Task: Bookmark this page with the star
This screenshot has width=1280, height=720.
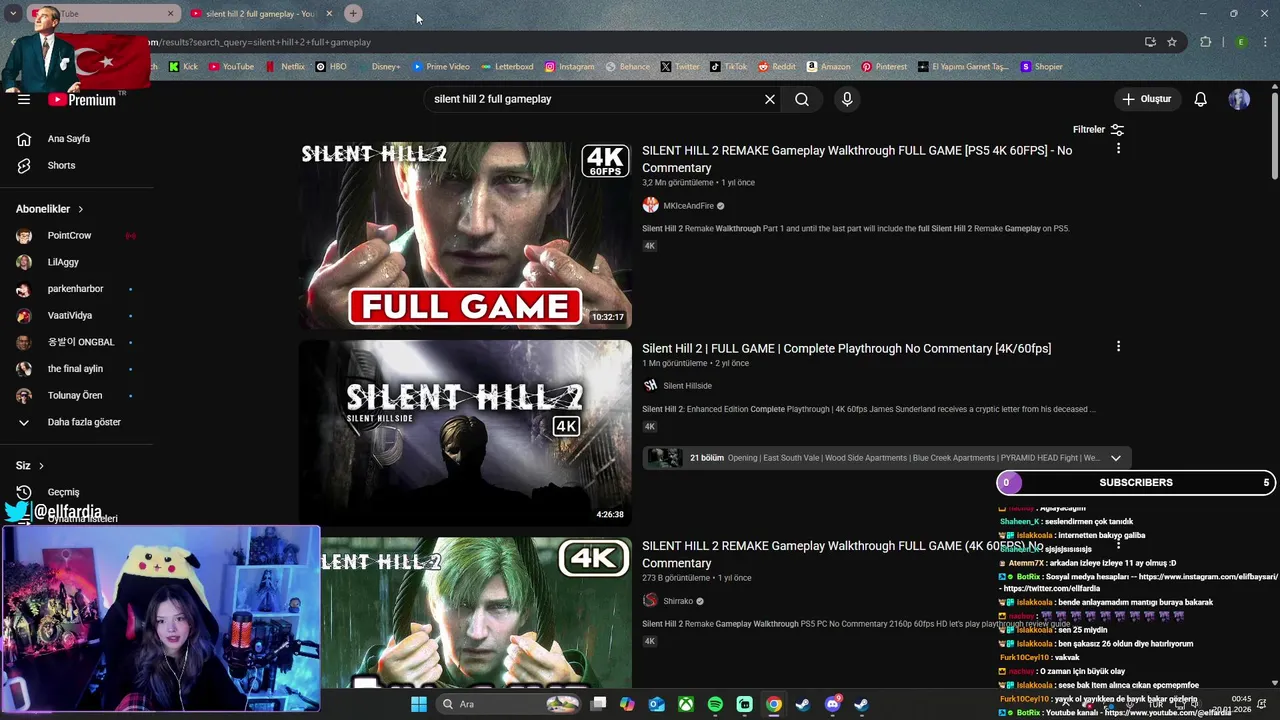Action: coord(1172,42)
